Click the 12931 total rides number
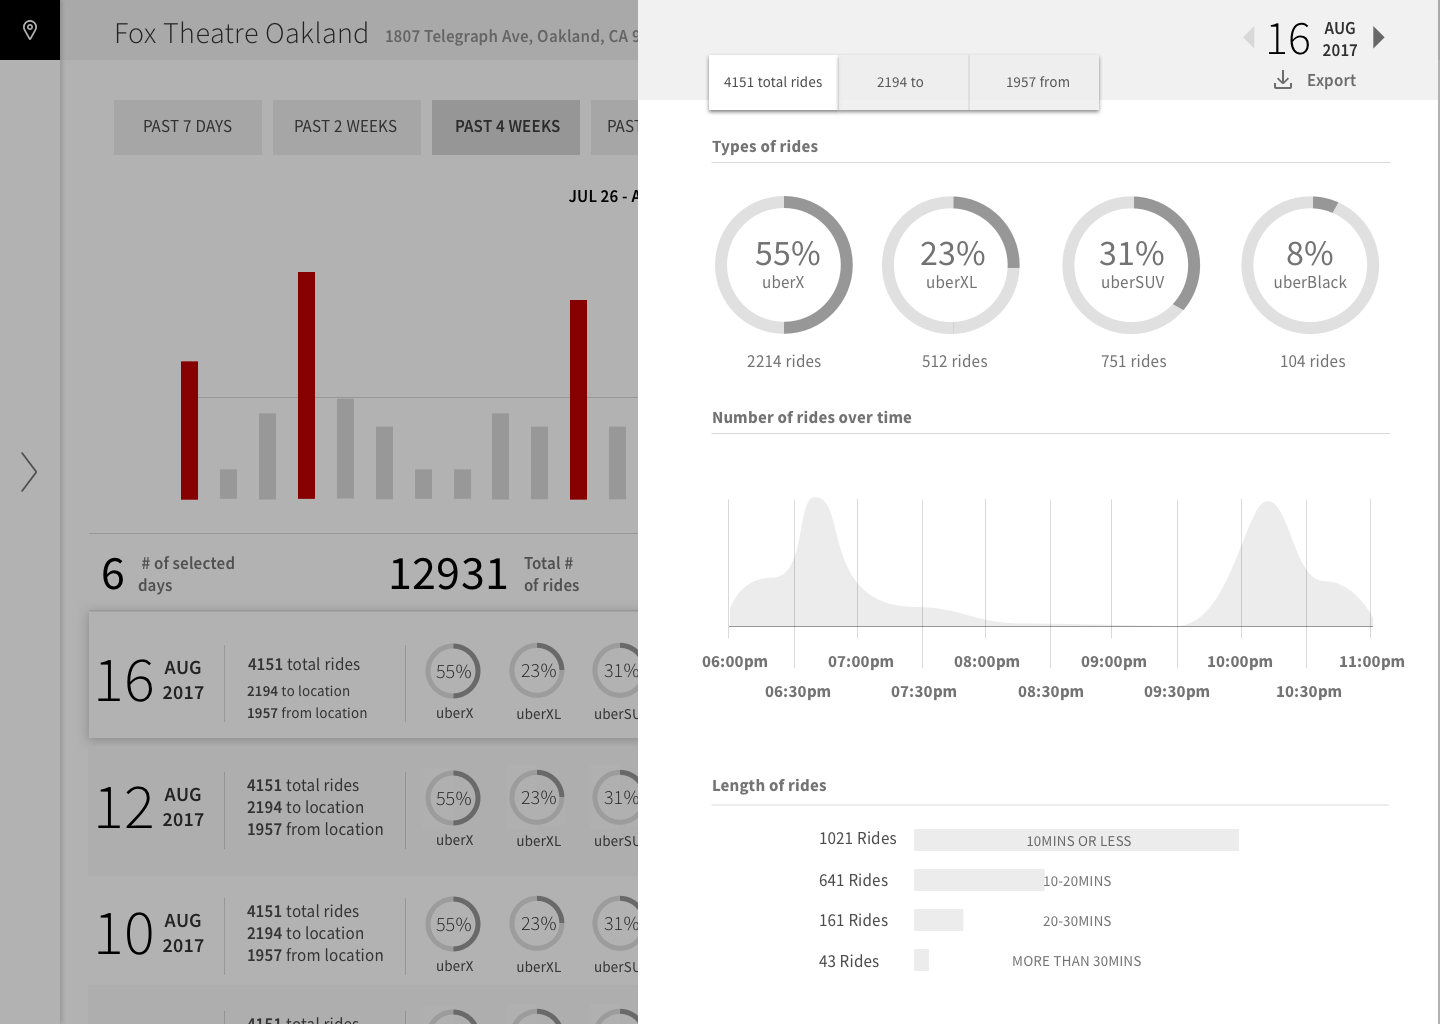1440x1024 pixels. click(449, 574)
